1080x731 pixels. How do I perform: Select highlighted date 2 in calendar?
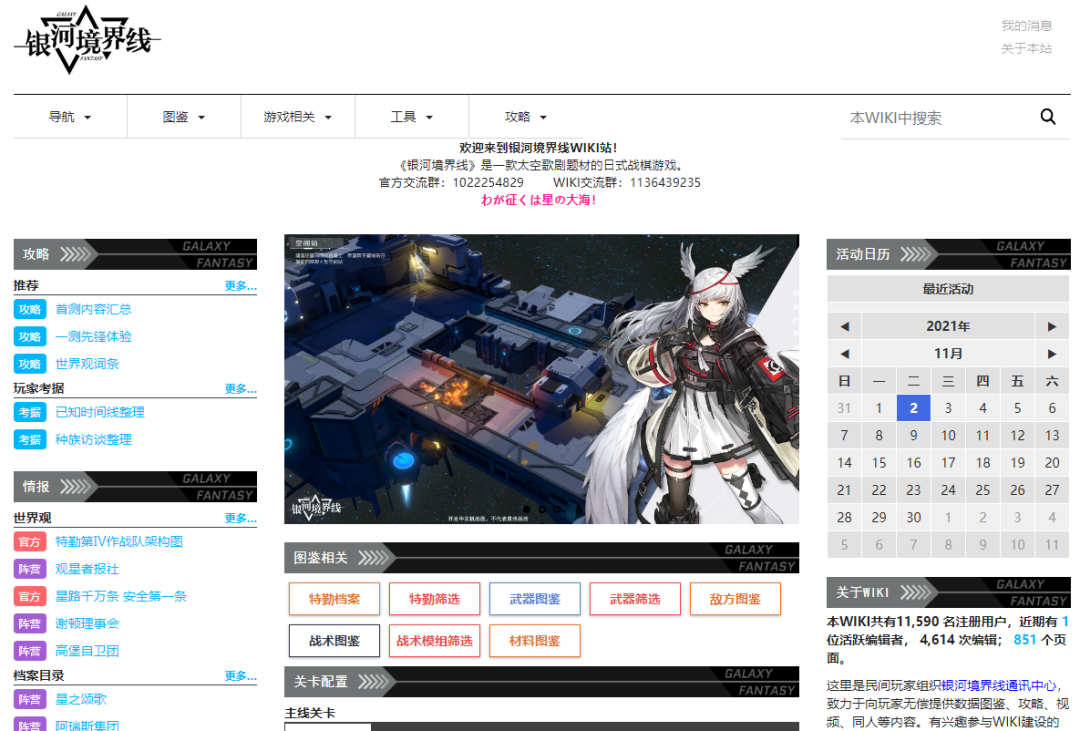913,409
